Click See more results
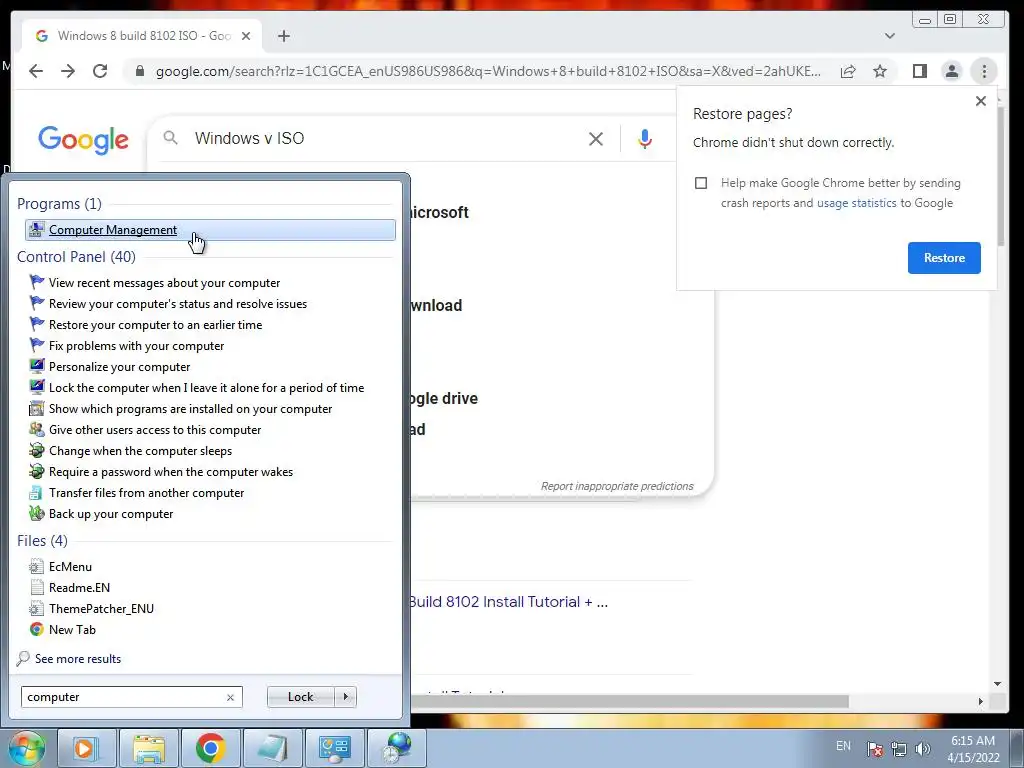The image size is (1024, 768). point(78,659)
